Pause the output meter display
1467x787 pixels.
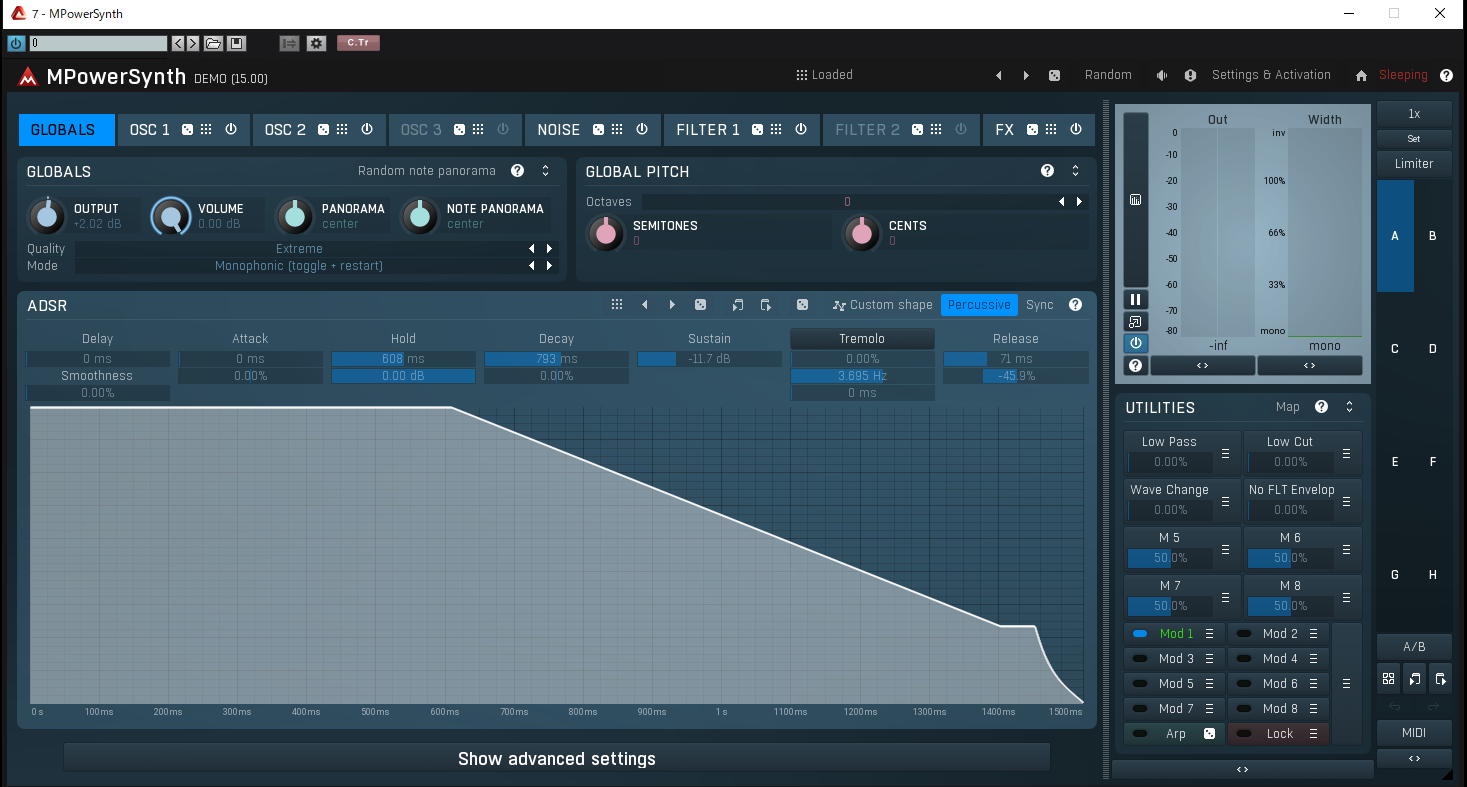(x=1135, y=299)
